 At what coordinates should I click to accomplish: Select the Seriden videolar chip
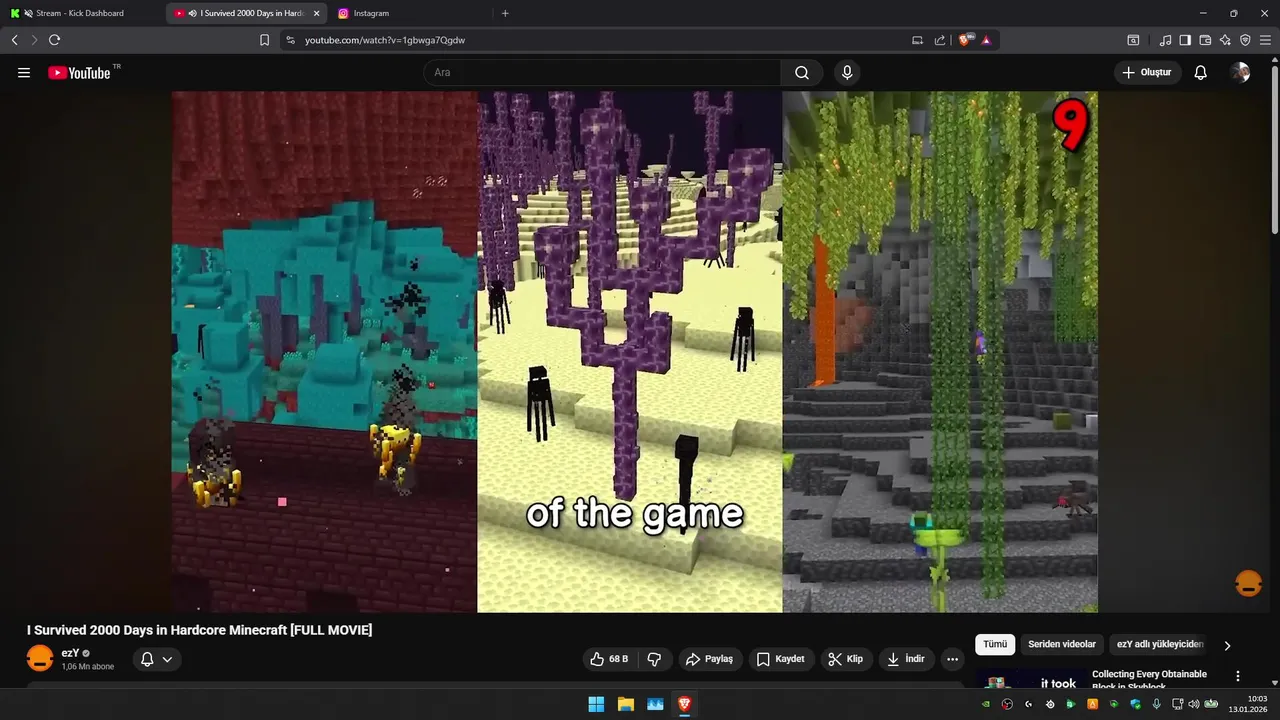[1062, 645]
